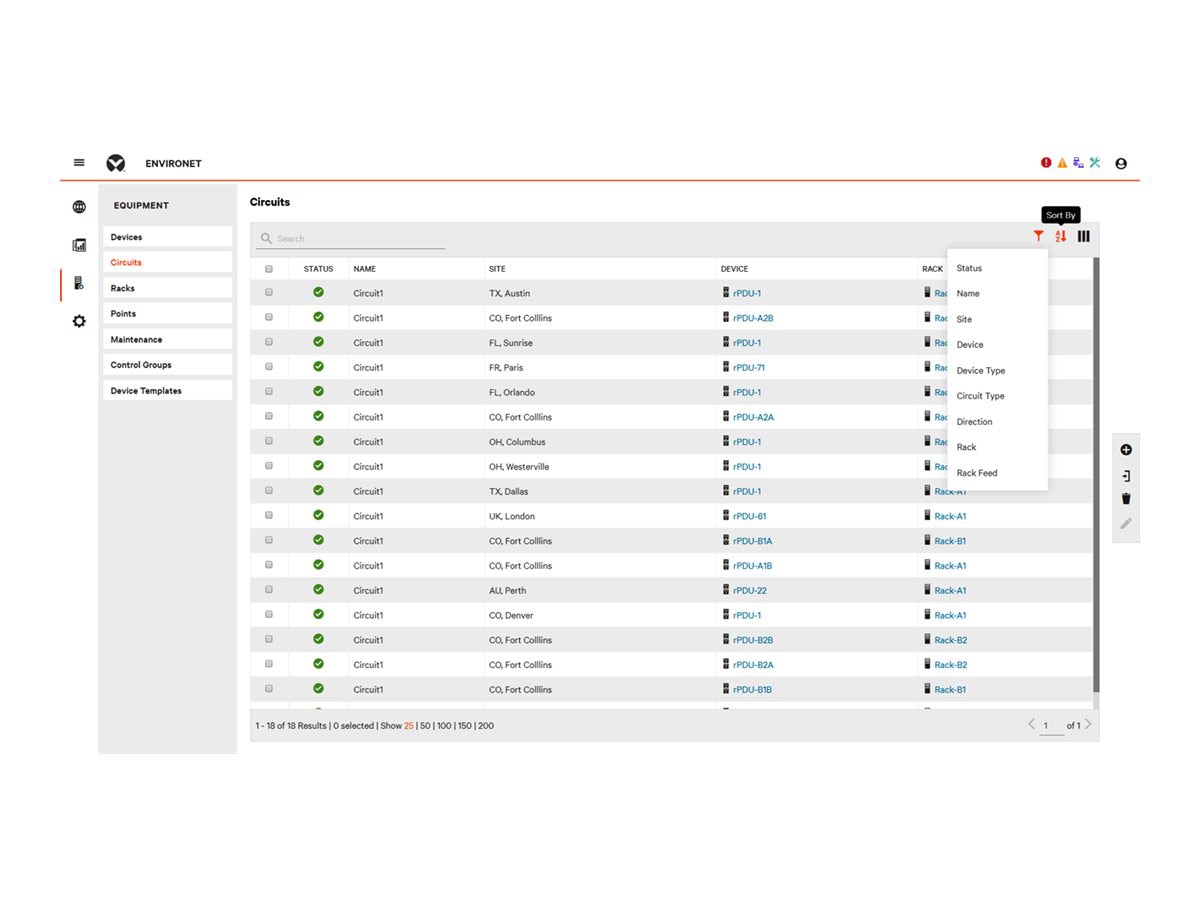
Task: Click the dashboard sidebar icon
Action: click(79, 244)
